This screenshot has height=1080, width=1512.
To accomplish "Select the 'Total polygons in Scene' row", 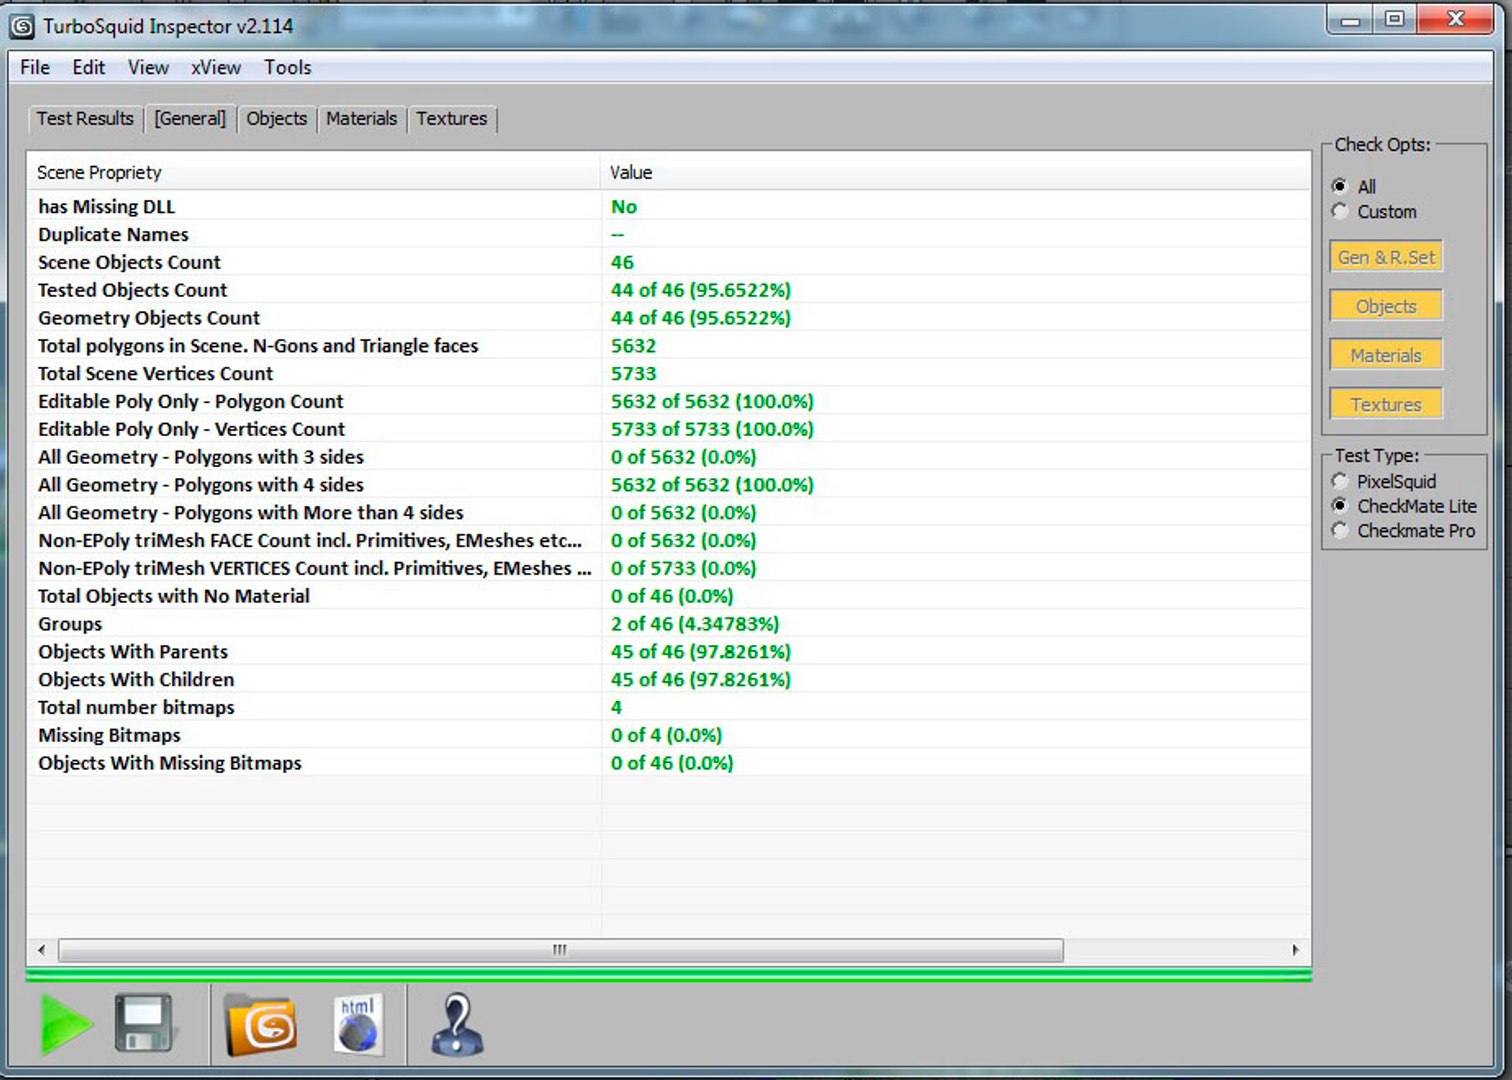I will click(x=669, y=346).
